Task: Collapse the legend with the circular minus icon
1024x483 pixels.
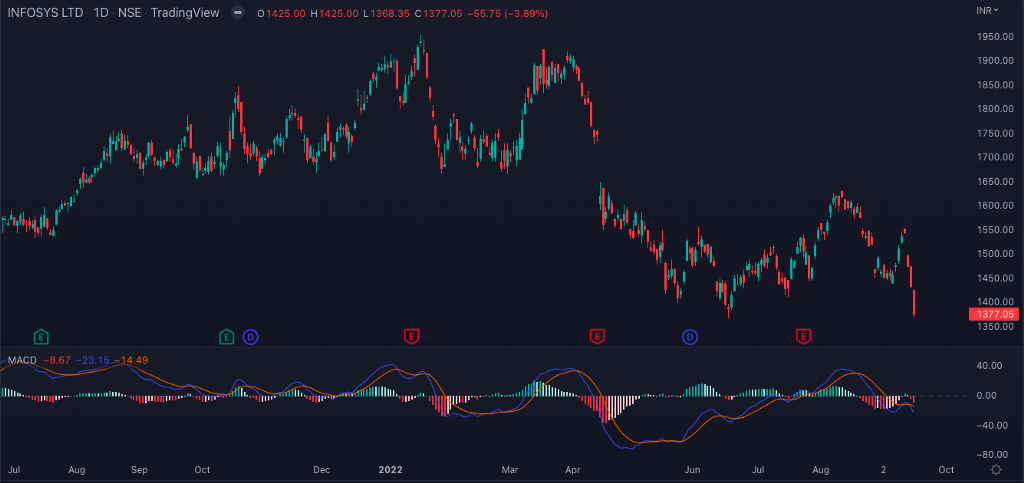Action: 238,13
